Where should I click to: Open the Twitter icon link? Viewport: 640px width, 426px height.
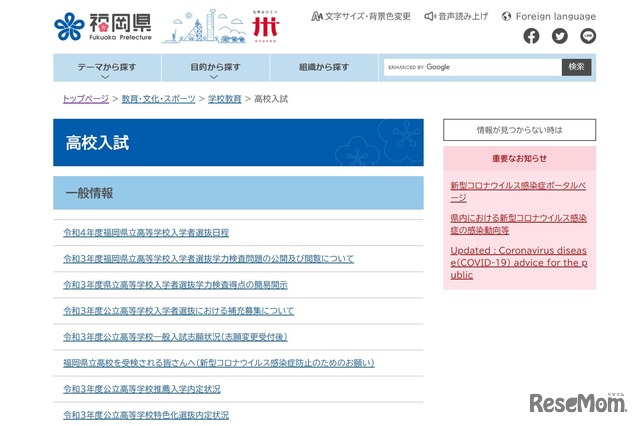pyautogui.click(x=559, y=36)
